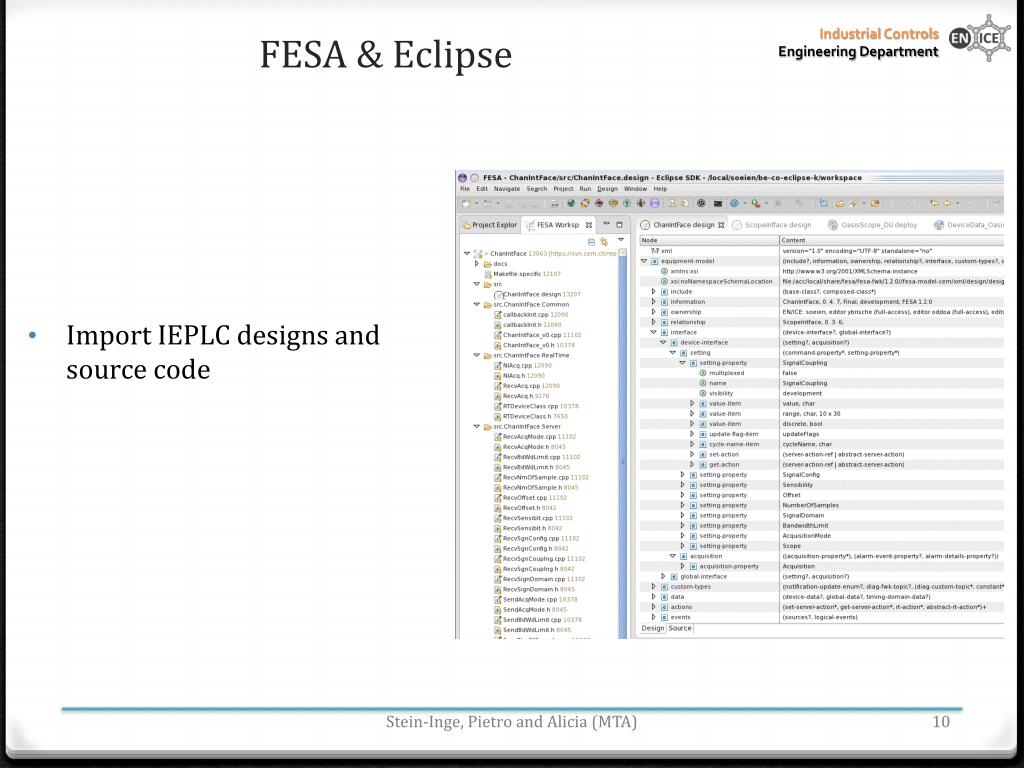
Task: Click the set-action node row
Action: pyautogui.click(x=822, y=455)
